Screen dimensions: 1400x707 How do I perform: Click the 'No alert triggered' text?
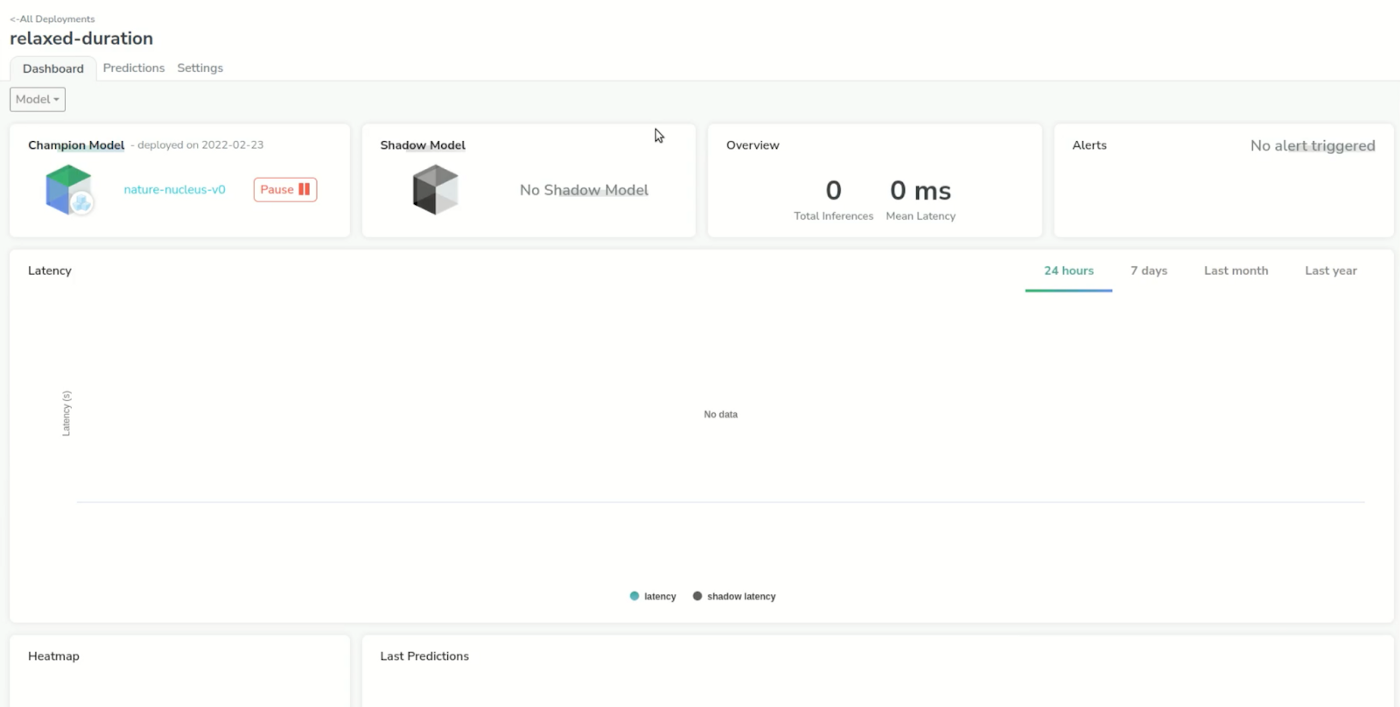coord(1313,146)
